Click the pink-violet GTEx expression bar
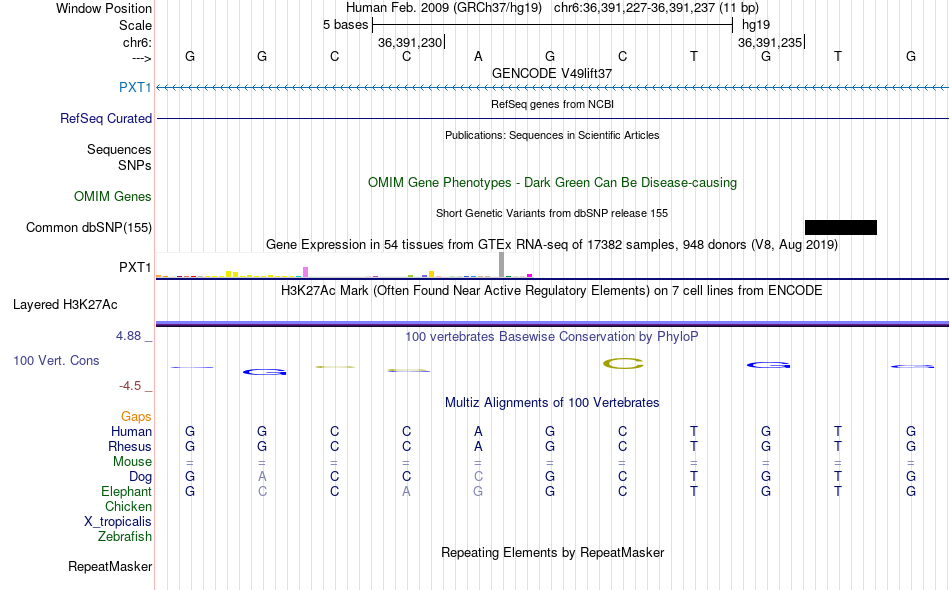950x590 pixels. coord(306,272)
